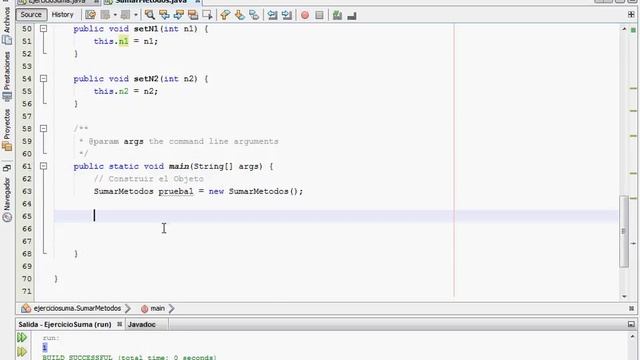Open the Archivos side panel
Image resolution: width=640 pixels, height=360 pixels.
click(x=7, y=25)
